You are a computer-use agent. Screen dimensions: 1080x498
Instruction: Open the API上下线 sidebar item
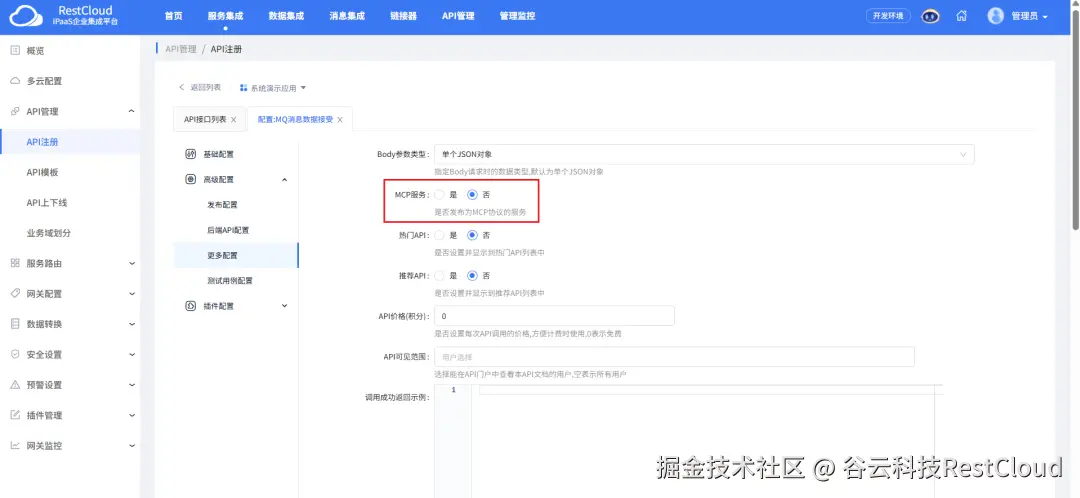47,203
